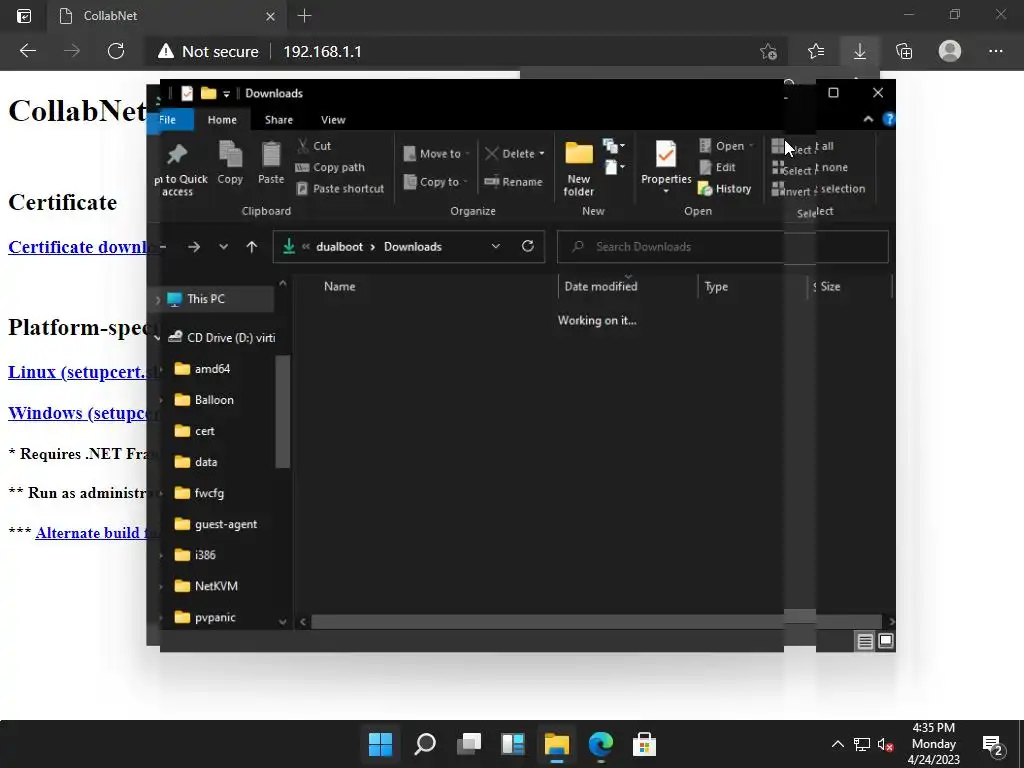Switch to the Share ribbon tab
This screenshot has width=1024, height=768.
pos(279,120)
